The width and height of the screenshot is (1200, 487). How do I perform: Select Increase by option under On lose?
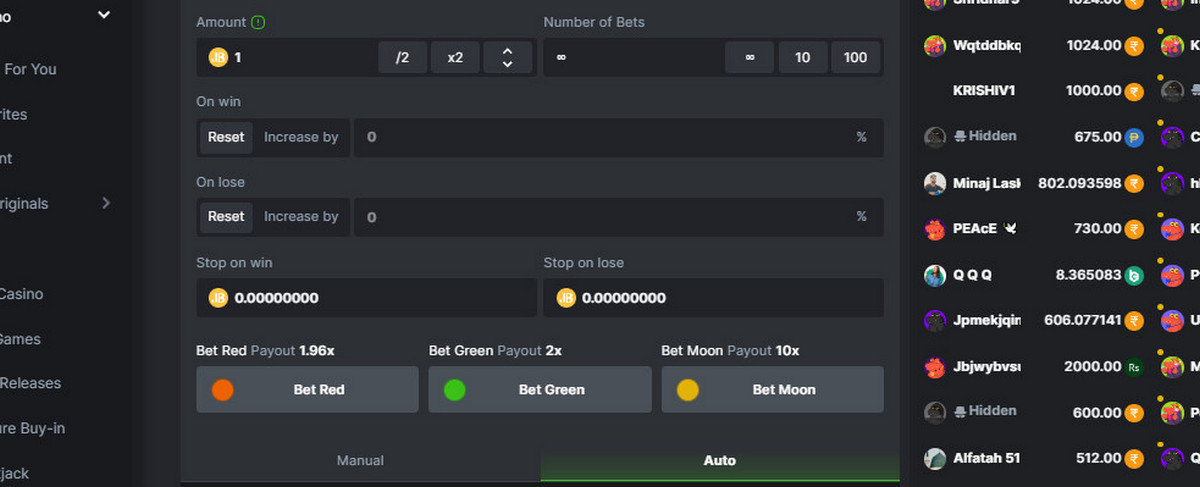click(301, 217)
